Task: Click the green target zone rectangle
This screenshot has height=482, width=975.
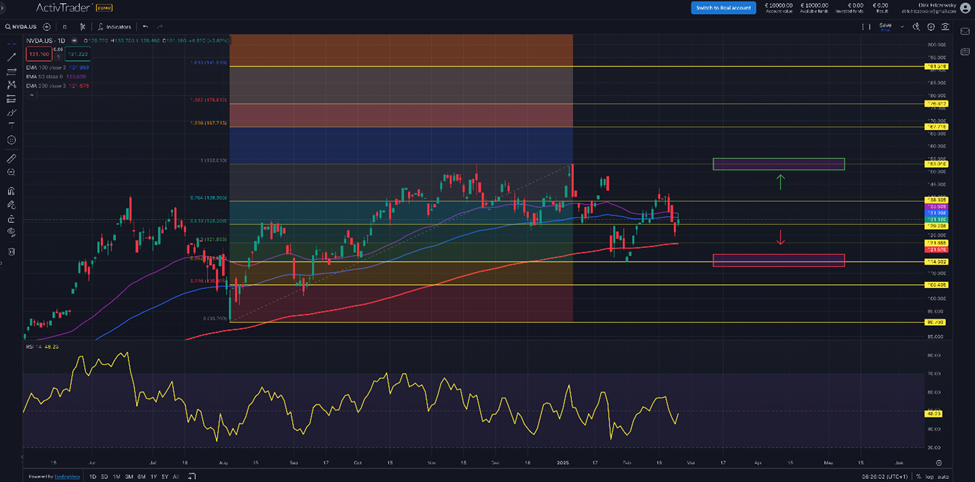Action: [x=778, y=164]
